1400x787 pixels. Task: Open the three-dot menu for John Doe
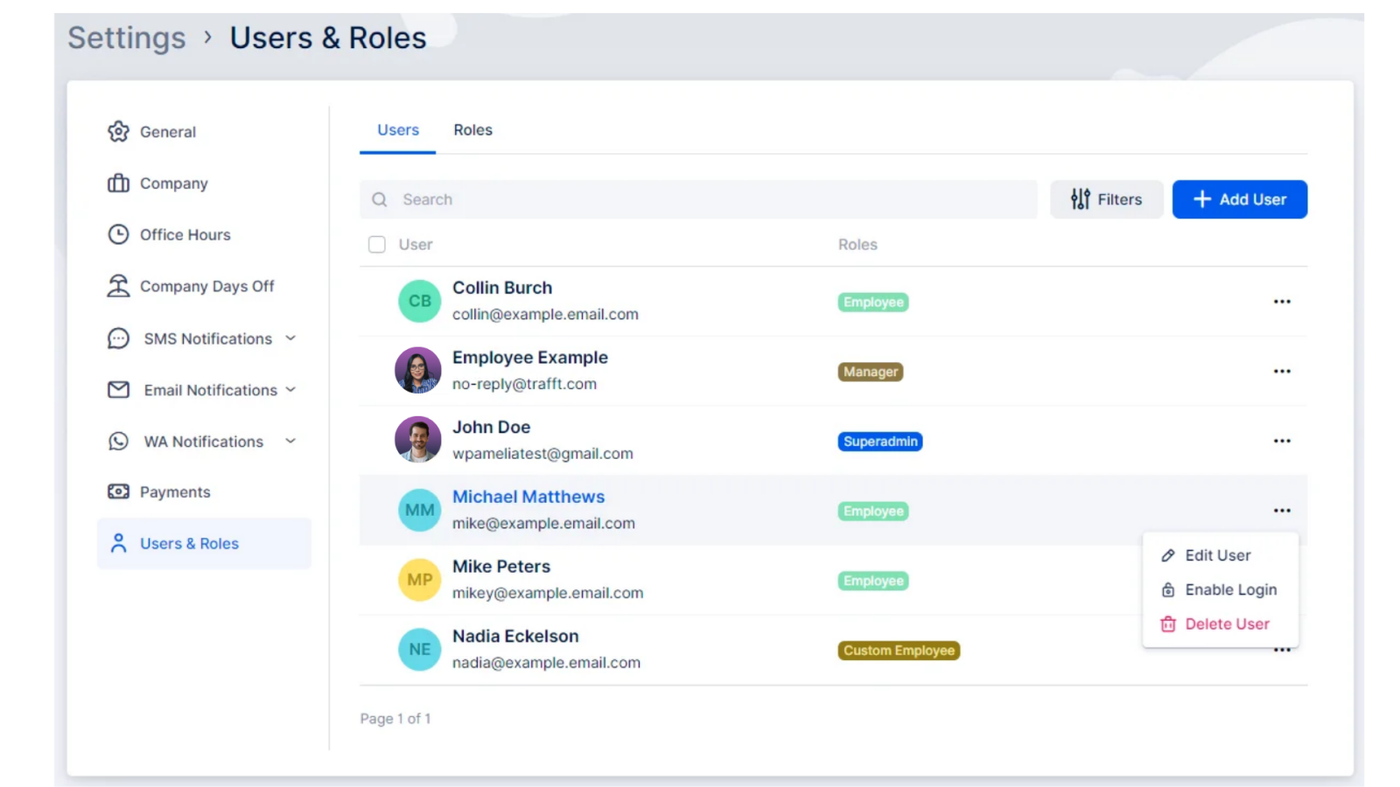pos(1281,441)
